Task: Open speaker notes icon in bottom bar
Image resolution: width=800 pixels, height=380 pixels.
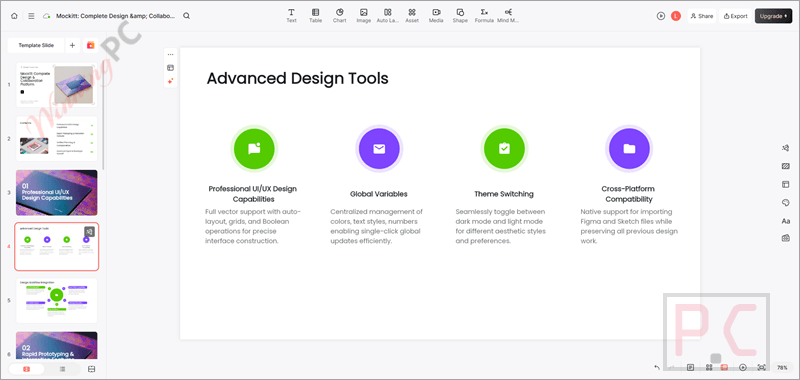Action: click(x=690, y=367)
